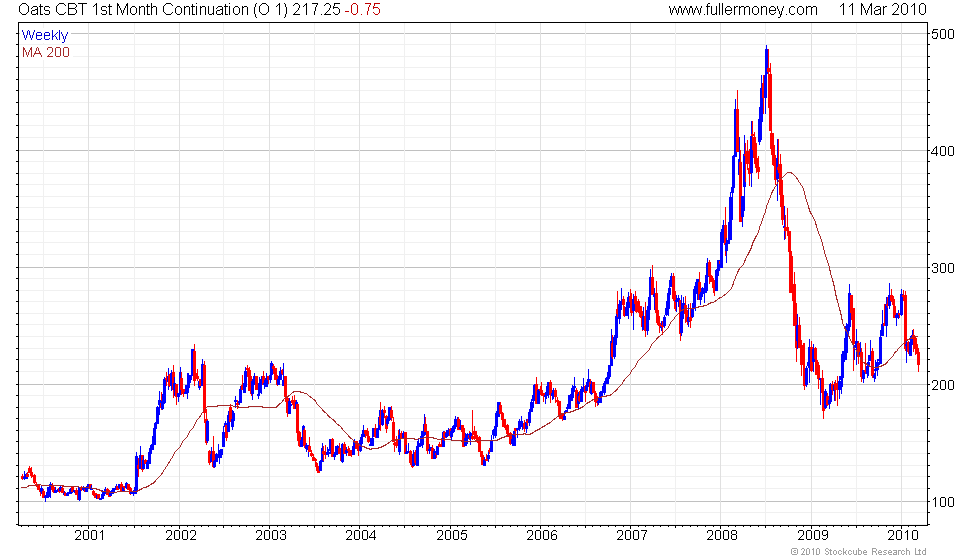
Task: Click the 2008 price peak candle near 490
Action: pyautogui.click(x=767, y=59)
